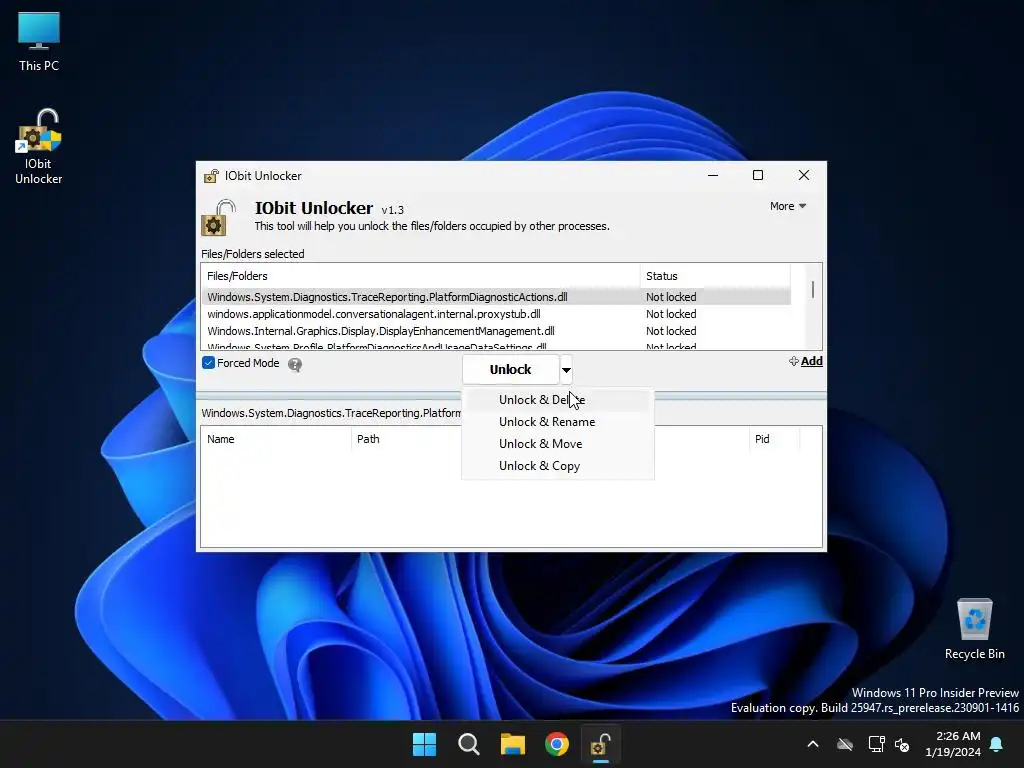Open Windows Start menu
This screenshot has height=768, width=1024.
[x=424, y=744]
